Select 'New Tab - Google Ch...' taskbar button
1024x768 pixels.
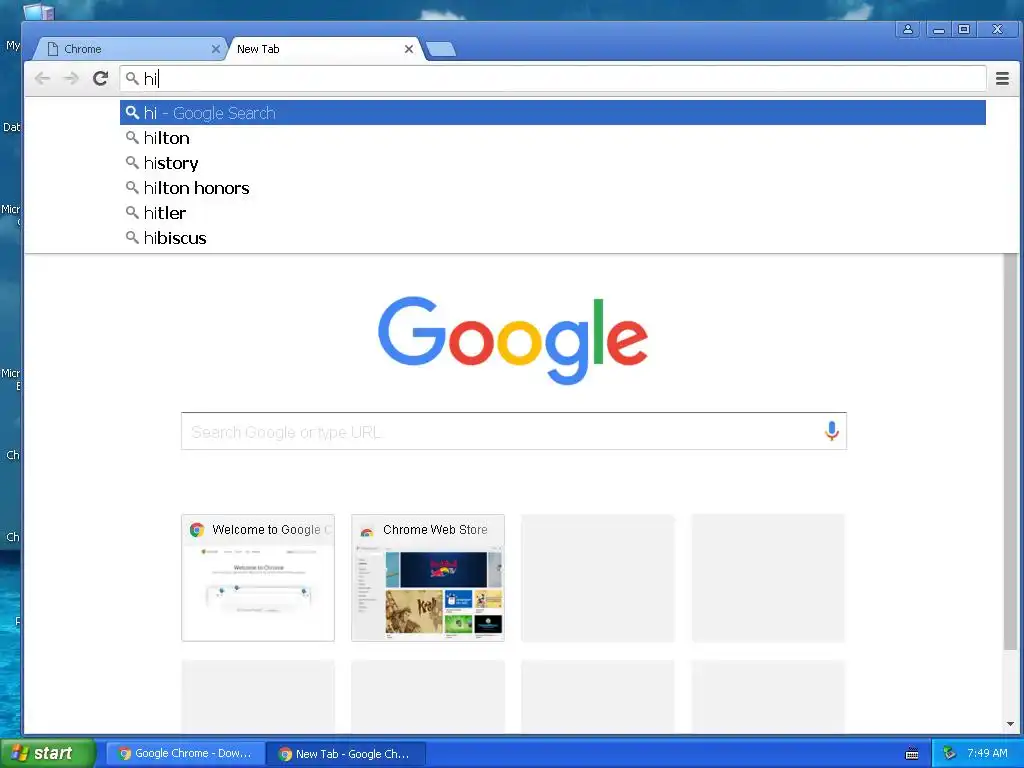(x=346, y=754)
